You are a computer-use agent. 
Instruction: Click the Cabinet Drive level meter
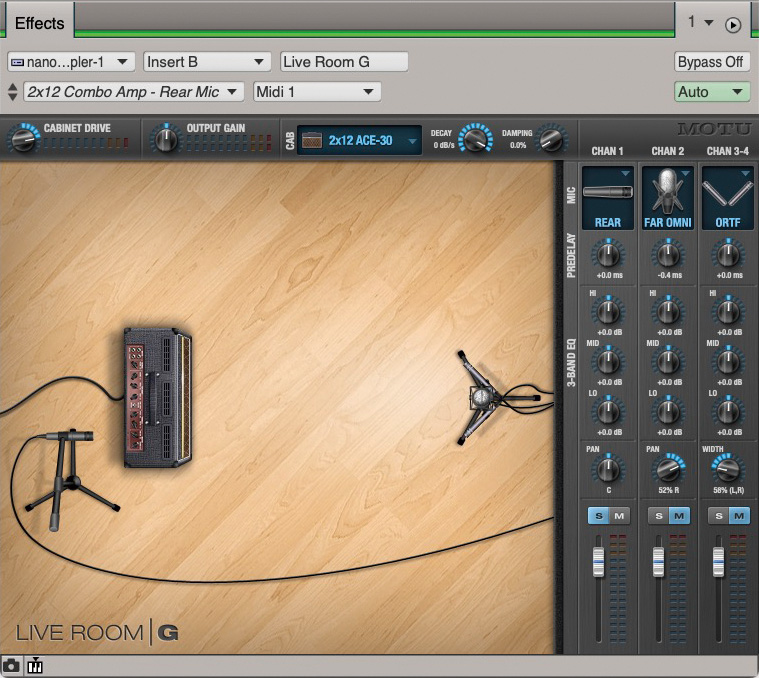[x=86, y=143]
